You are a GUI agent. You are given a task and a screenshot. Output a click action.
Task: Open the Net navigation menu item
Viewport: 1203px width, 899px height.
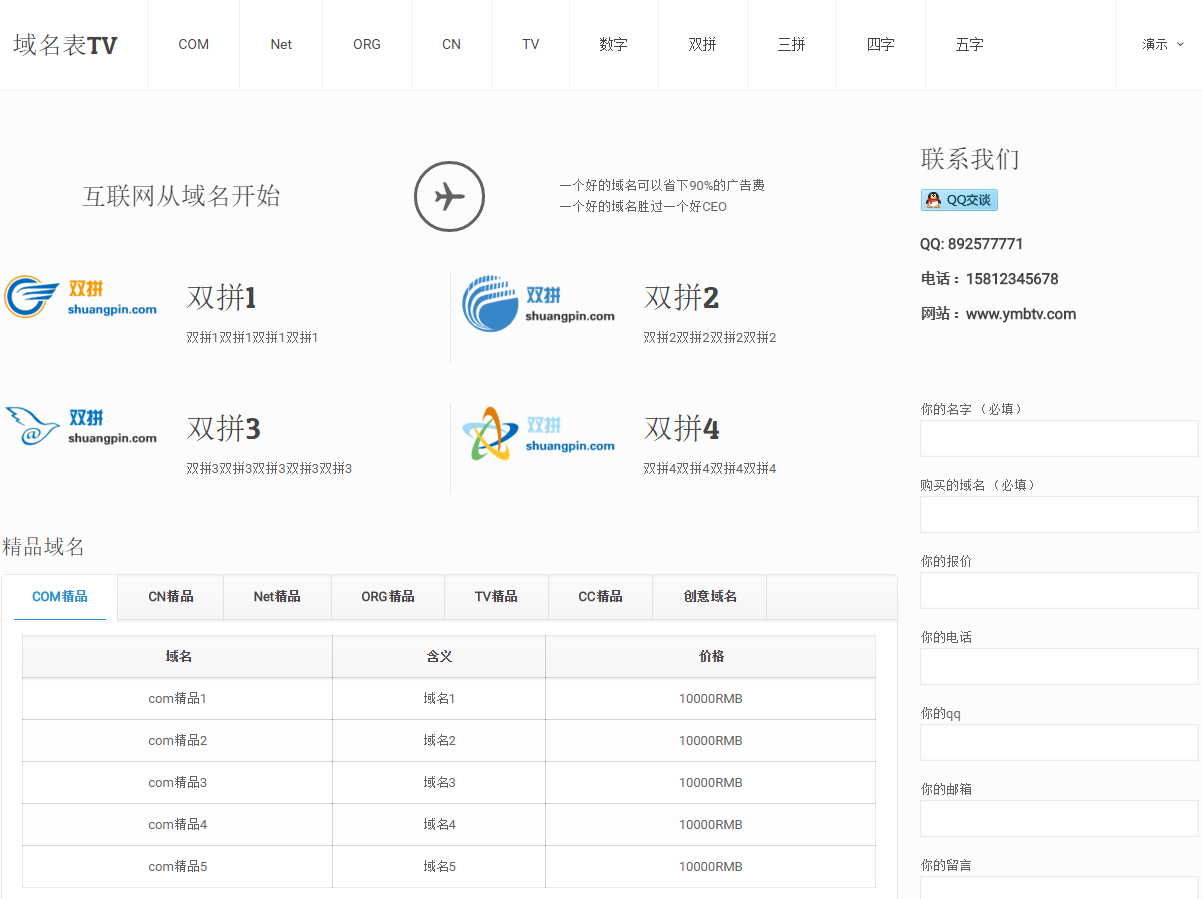pos(281,45)
